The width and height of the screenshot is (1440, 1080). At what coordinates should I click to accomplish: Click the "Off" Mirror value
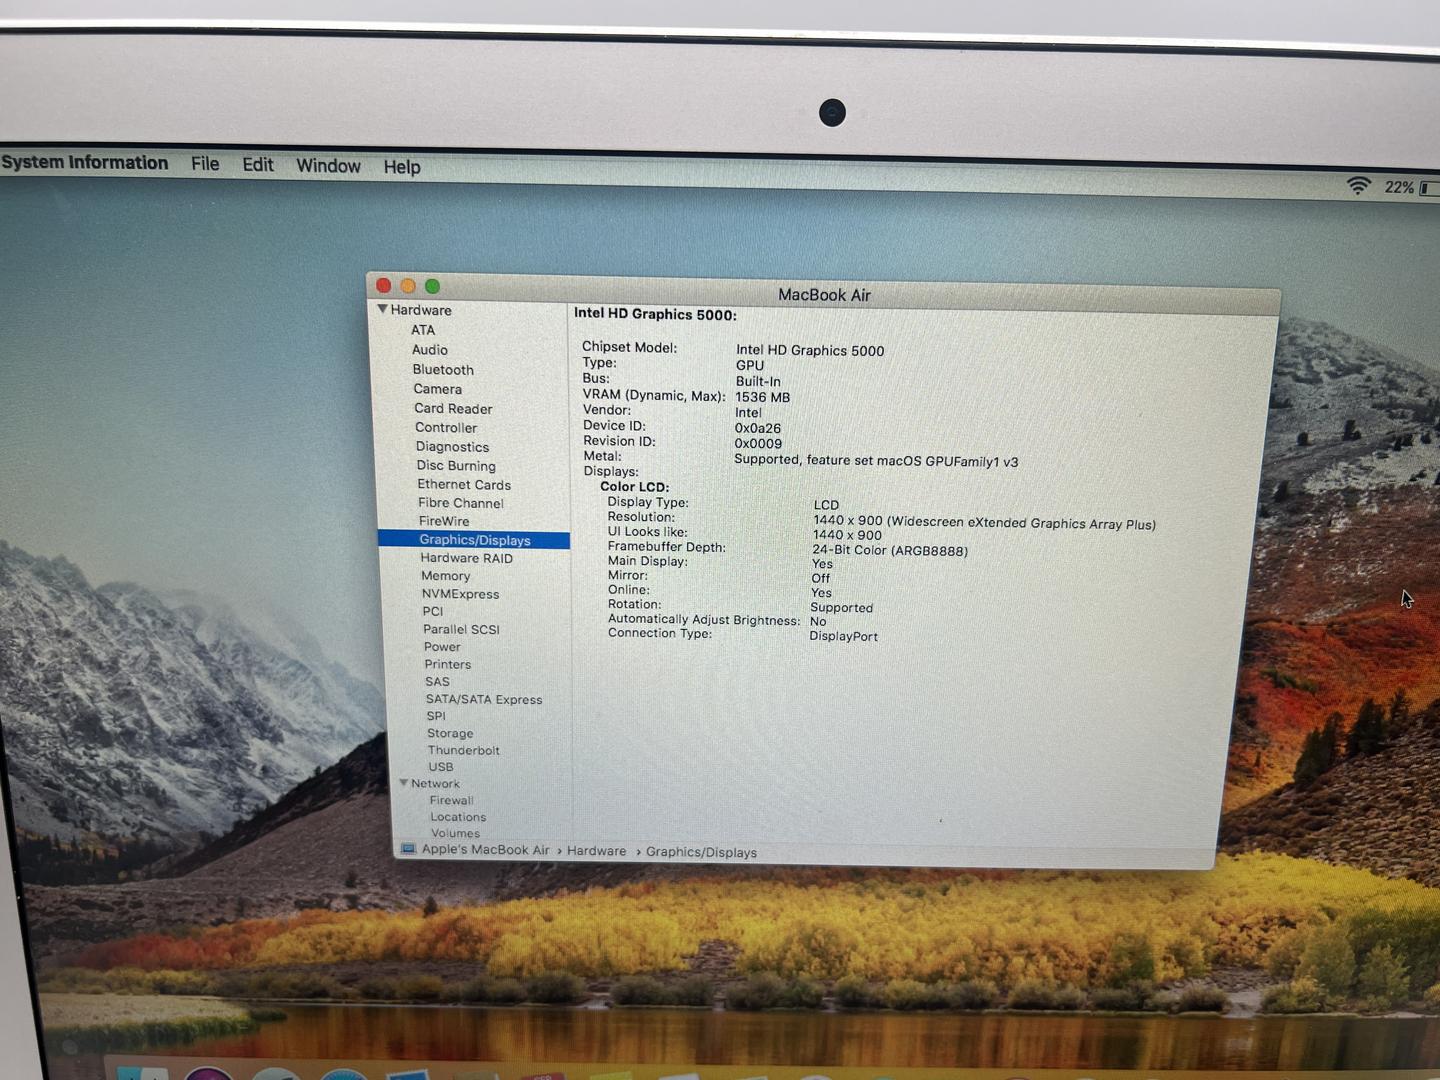[821, 578]
